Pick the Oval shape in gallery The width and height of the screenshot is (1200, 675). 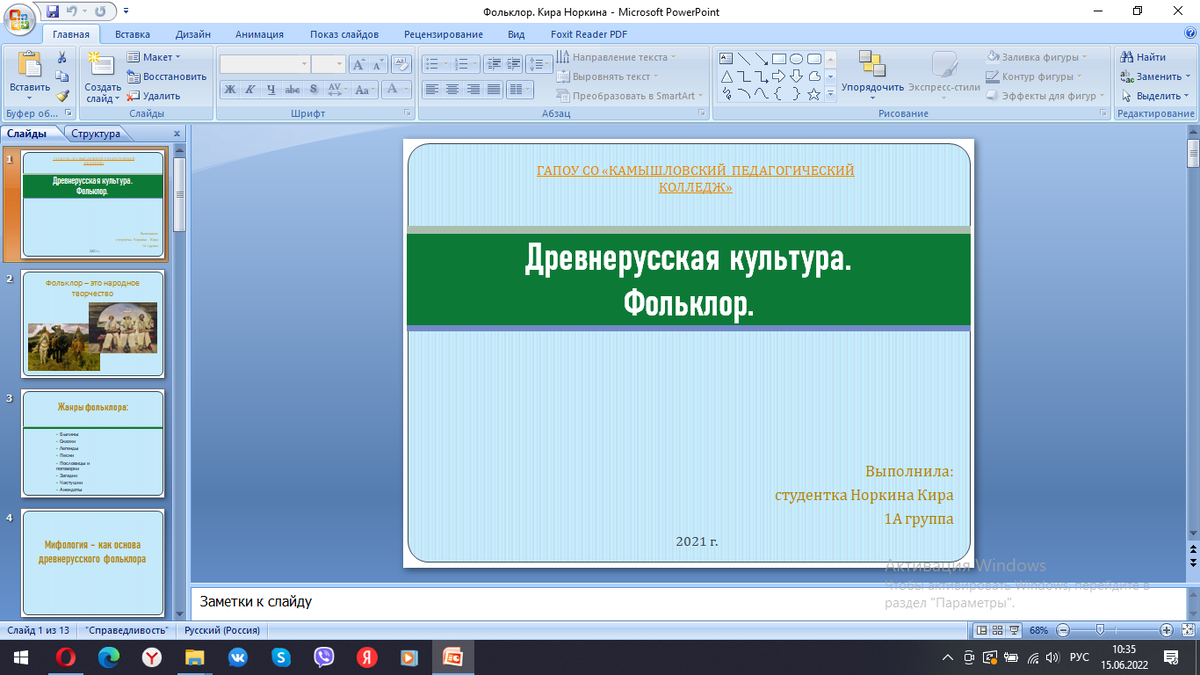pos(797,58)
